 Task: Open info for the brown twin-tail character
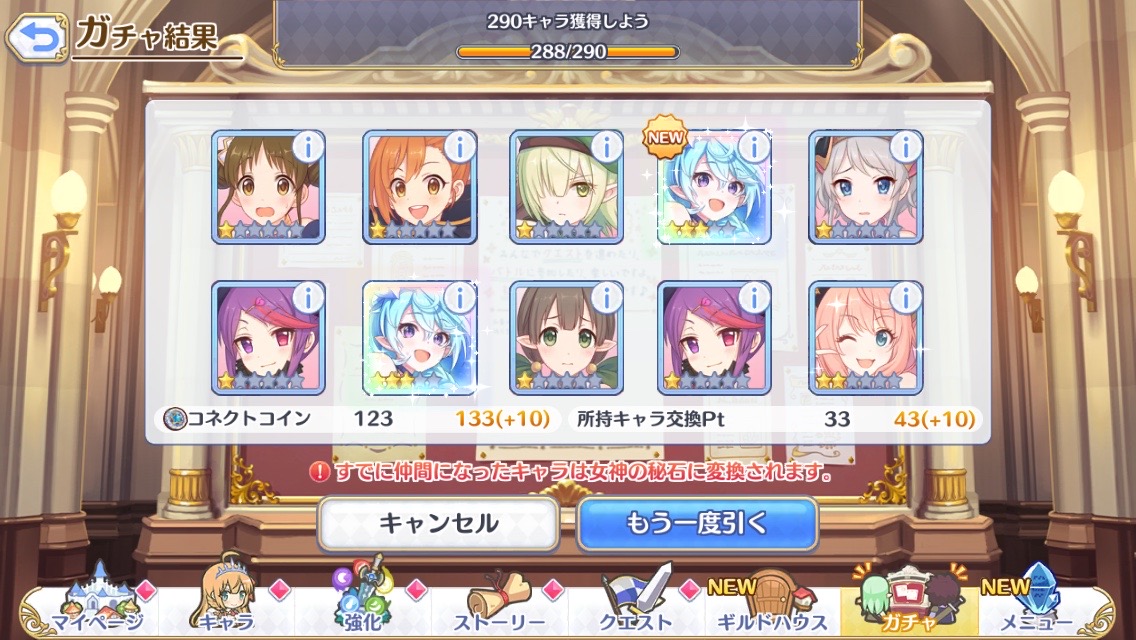tap(308, 147)
